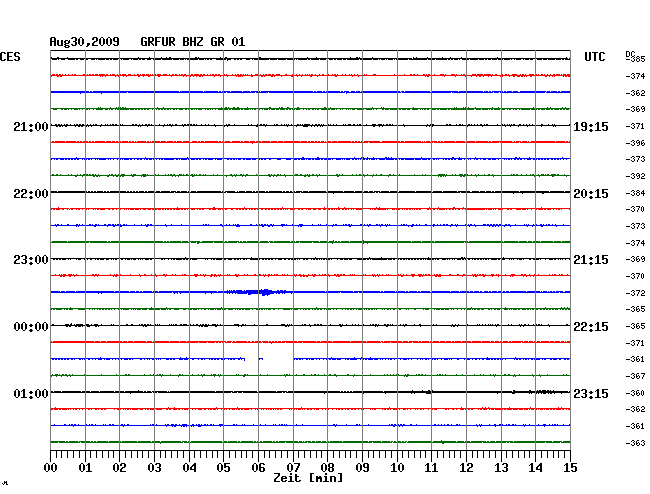Click the "20:15" UTC time label
650x494 pixels.
[591, 194]
